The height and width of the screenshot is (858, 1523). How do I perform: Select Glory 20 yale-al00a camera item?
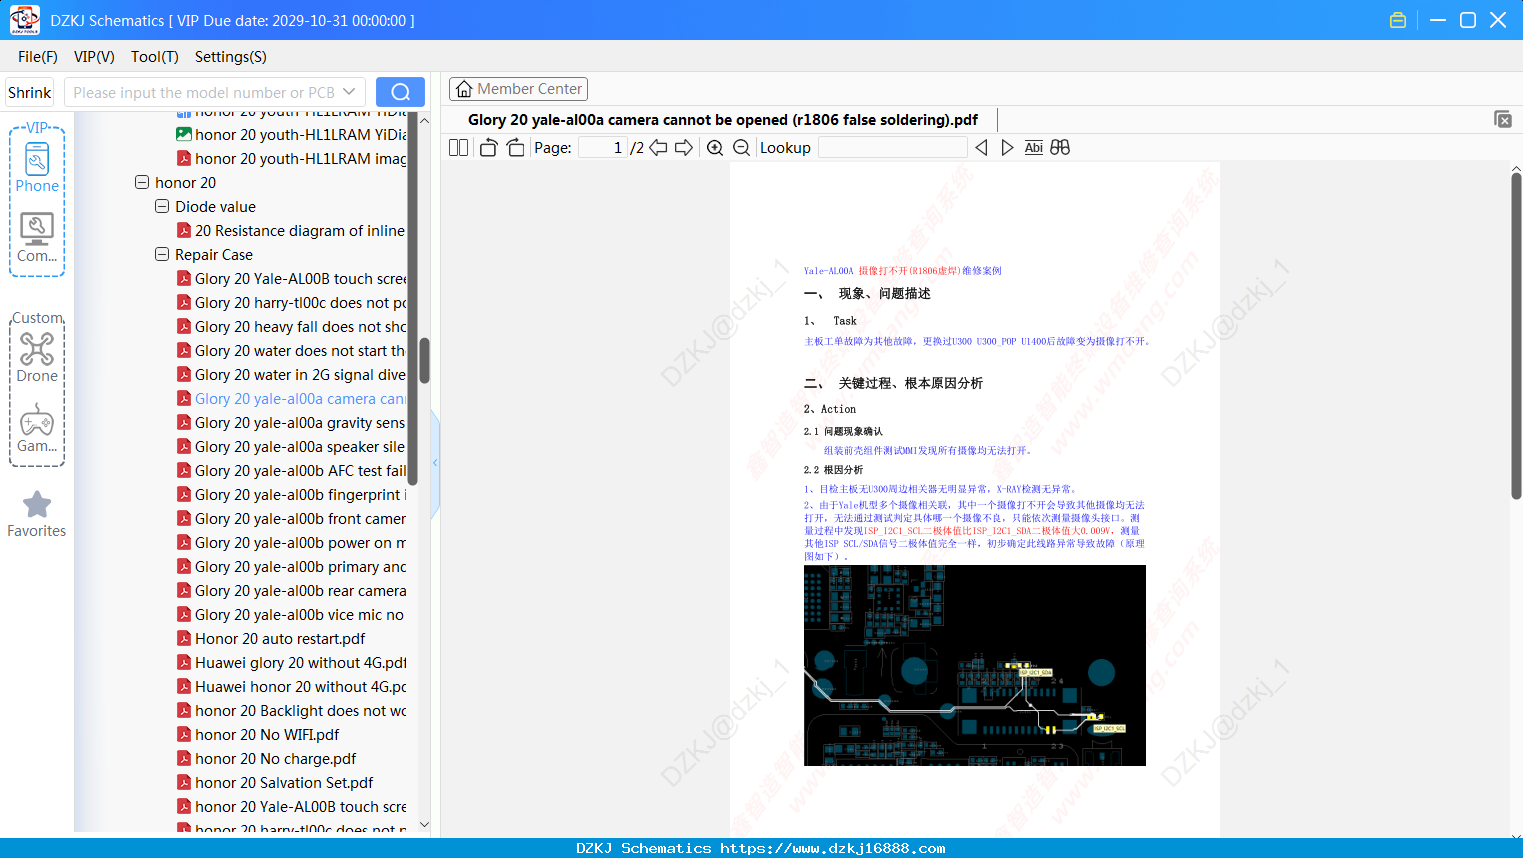[291, 399]
